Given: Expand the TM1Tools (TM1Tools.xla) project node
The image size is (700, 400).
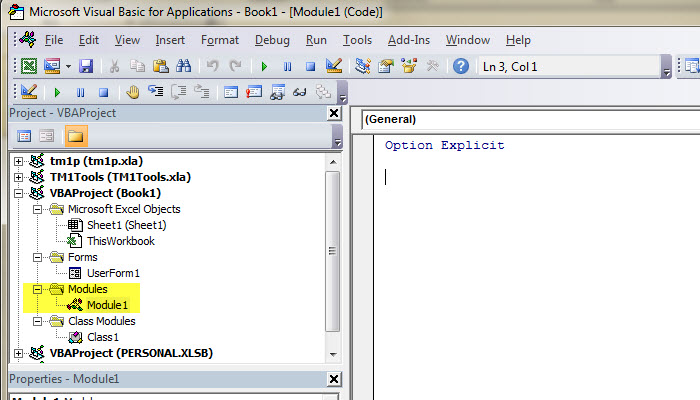Looking at the screenshot, I should [18, 177].
